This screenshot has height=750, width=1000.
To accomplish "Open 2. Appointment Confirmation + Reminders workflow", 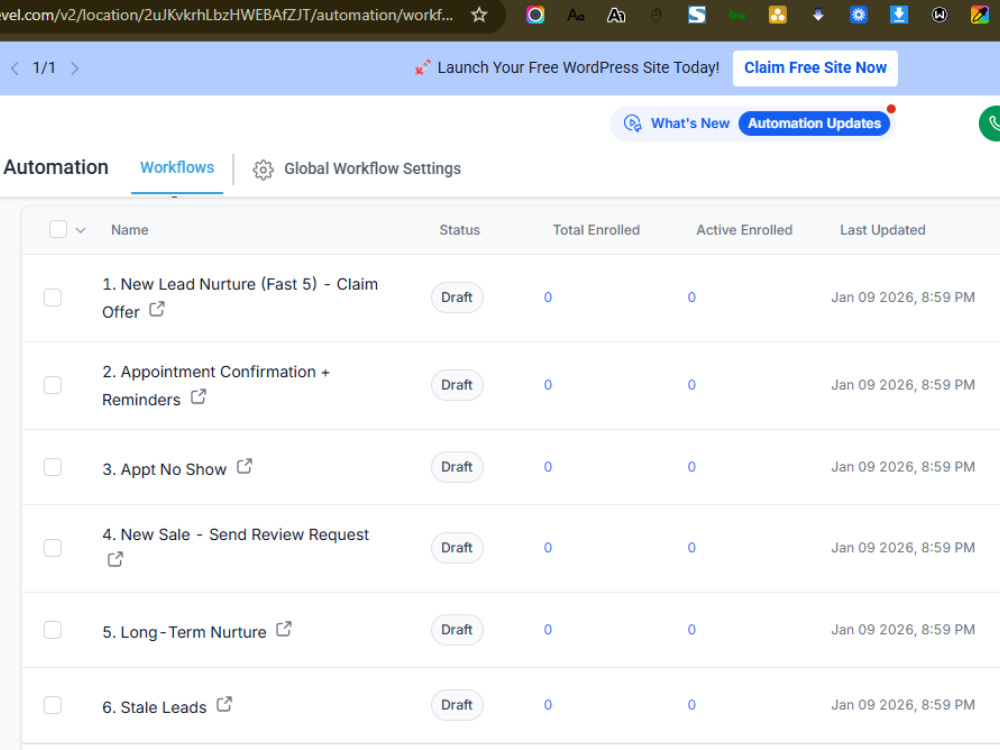I will (x=216, y=385).
